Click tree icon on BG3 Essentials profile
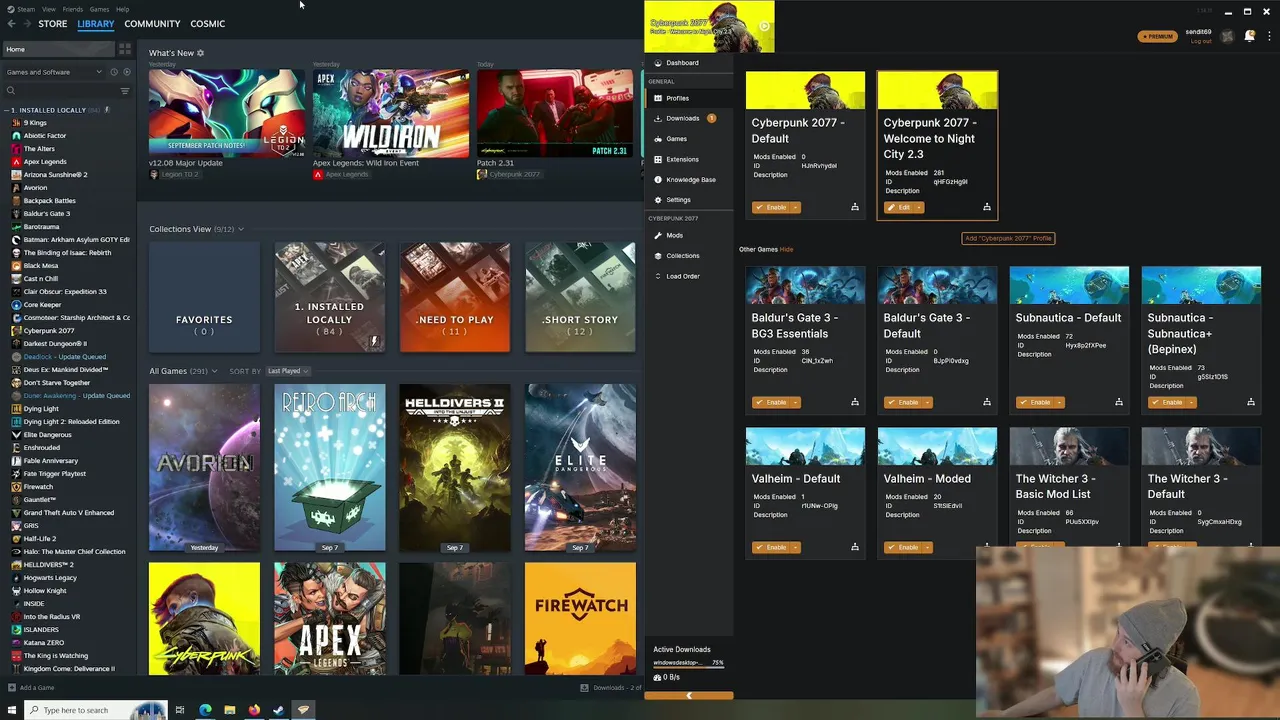This screenshot has width=1280, height=720. (x=855, y=402)
